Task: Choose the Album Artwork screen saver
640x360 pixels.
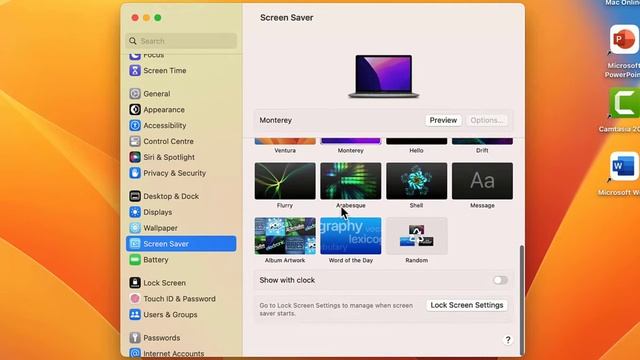Action: 285,236
